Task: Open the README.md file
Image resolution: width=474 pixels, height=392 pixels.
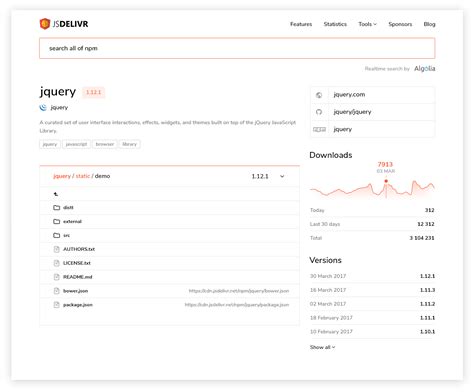Action: (x=78, y=277)
